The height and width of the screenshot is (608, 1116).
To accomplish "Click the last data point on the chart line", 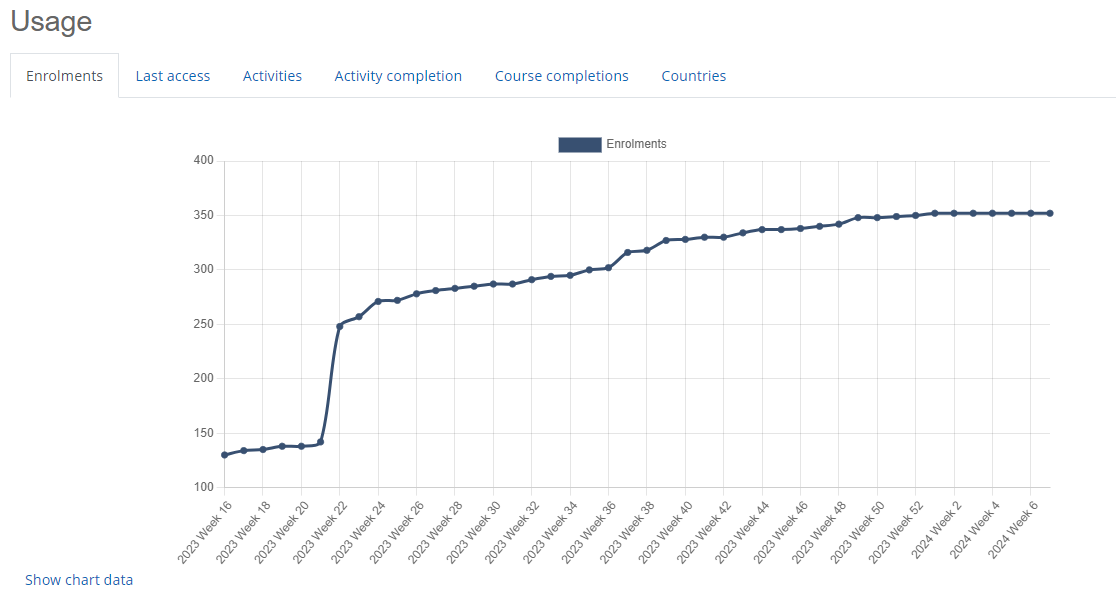I will (x=1050, y=213).
